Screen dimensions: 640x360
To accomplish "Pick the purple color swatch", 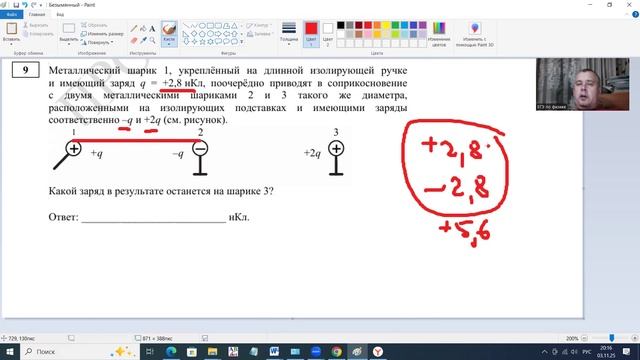I will coord(422,25).
